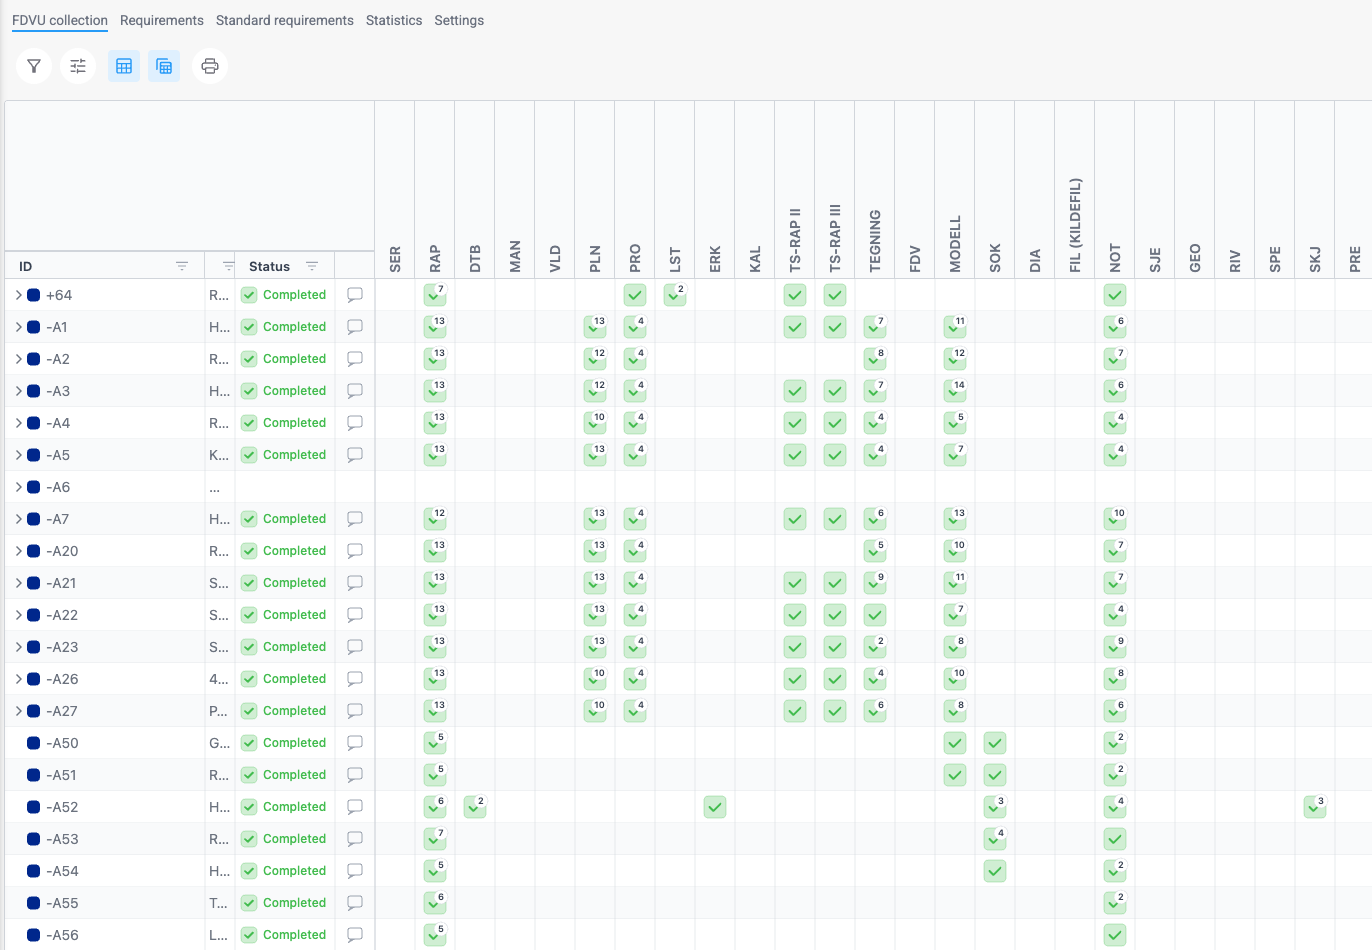
Task: Expand row -A27
Action: [18, 711]
